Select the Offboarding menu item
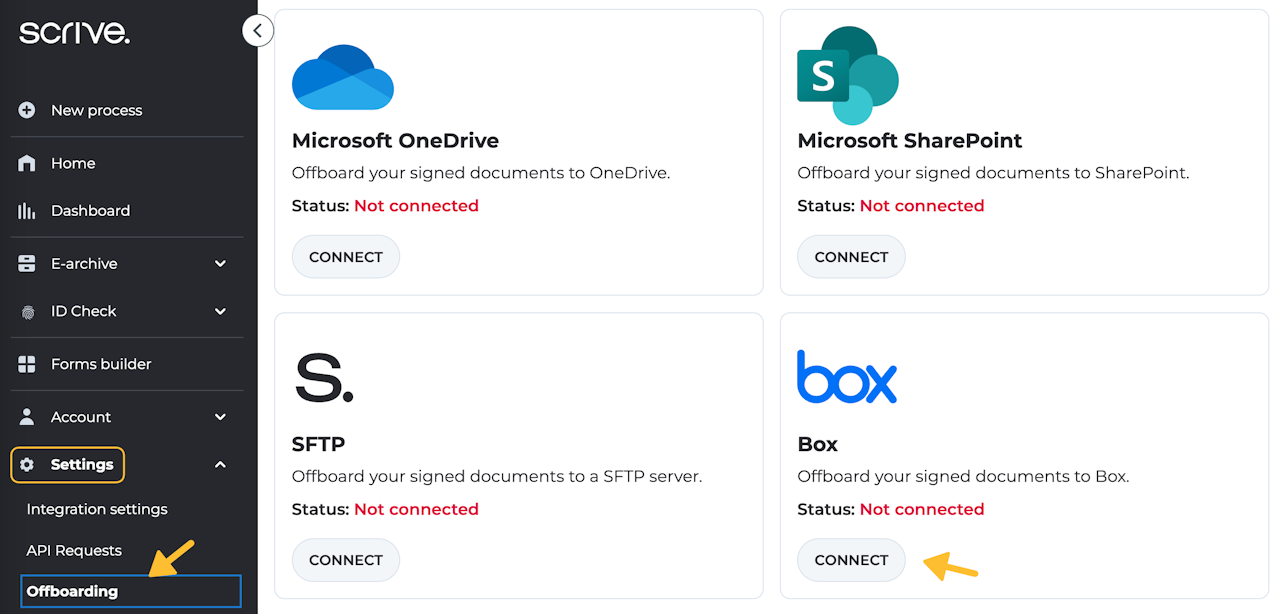This screenshot has width=1280, height=614. 72,591
